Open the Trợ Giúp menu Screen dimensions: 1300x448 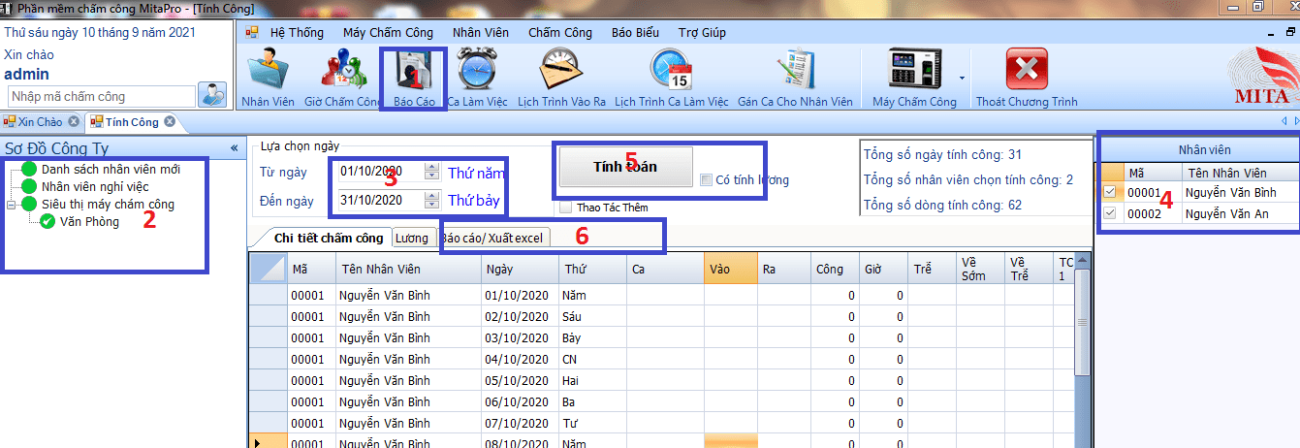pos(701,32)
